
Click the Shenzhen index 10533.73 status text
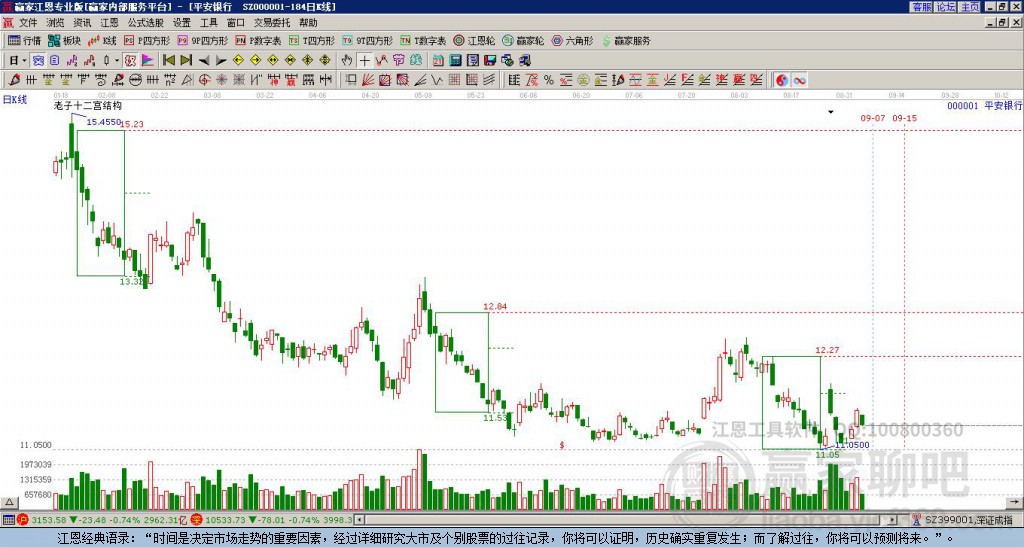coord(223,520)
